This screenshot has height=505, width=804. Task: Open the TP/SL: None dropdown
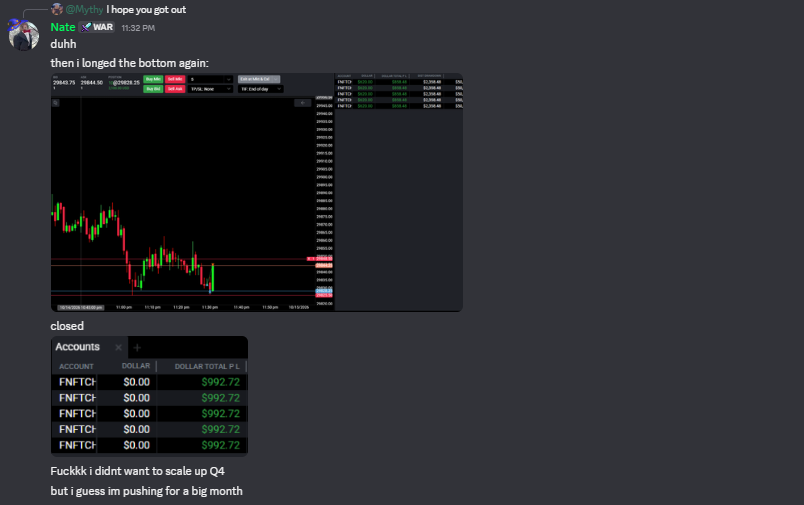(210, 89)
